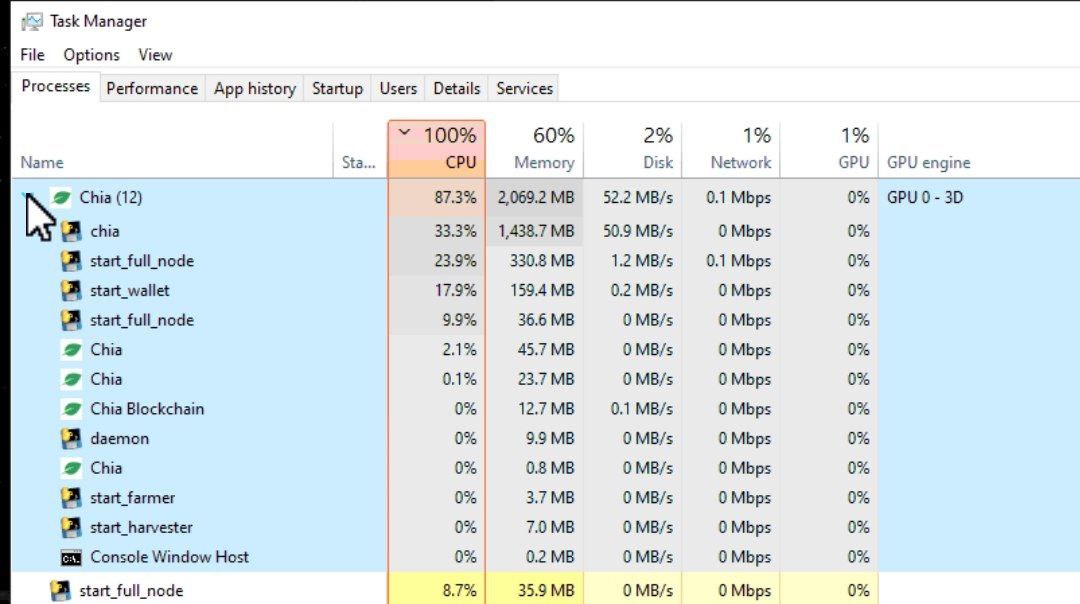Click the leaf icon of Chia using 0.1% CPU
The height and width of the screenshot is (604, 1080).
click(72, 379)
